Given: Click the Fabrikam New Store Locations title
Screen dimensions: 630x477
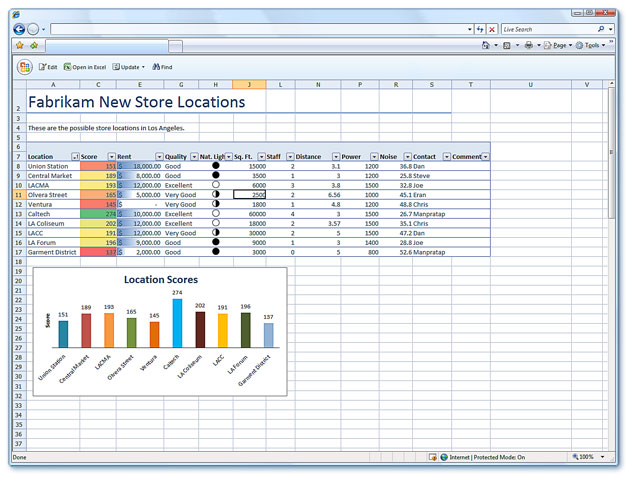Looking at the screenshot, I should (137, 102).
